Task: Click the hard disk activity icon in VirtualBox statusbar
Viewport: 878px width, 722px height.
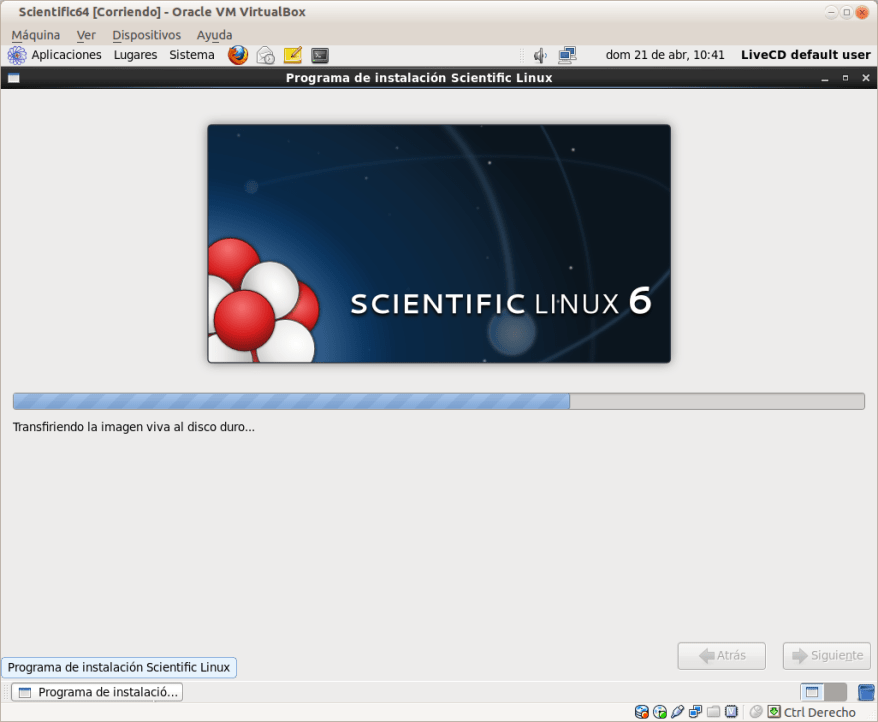Action: pos(640,711)
